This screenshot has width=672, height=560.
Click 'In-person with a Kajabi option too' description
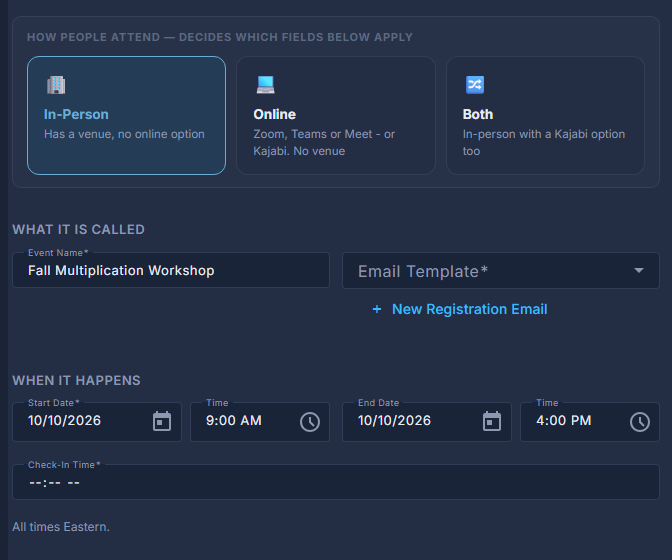pyautogui.click(x=544, y=142)
